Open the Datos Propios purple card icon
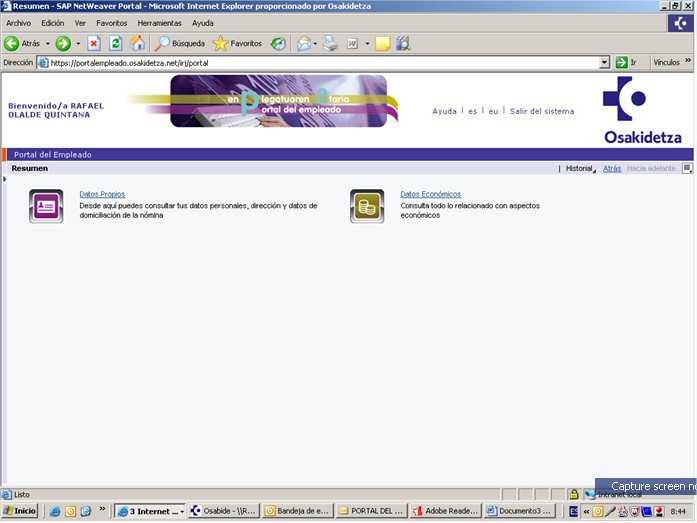Viewport: 697px width, 523px height. [46, 206]
